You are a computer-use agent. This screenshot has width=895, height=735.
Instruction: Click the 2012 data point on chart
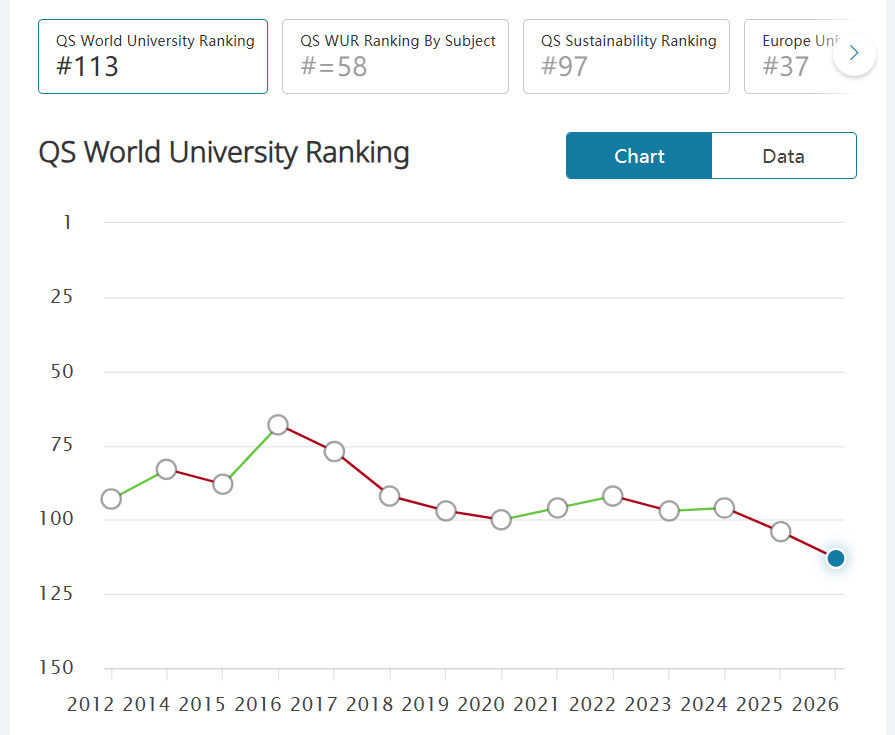[x=111, y=499]
